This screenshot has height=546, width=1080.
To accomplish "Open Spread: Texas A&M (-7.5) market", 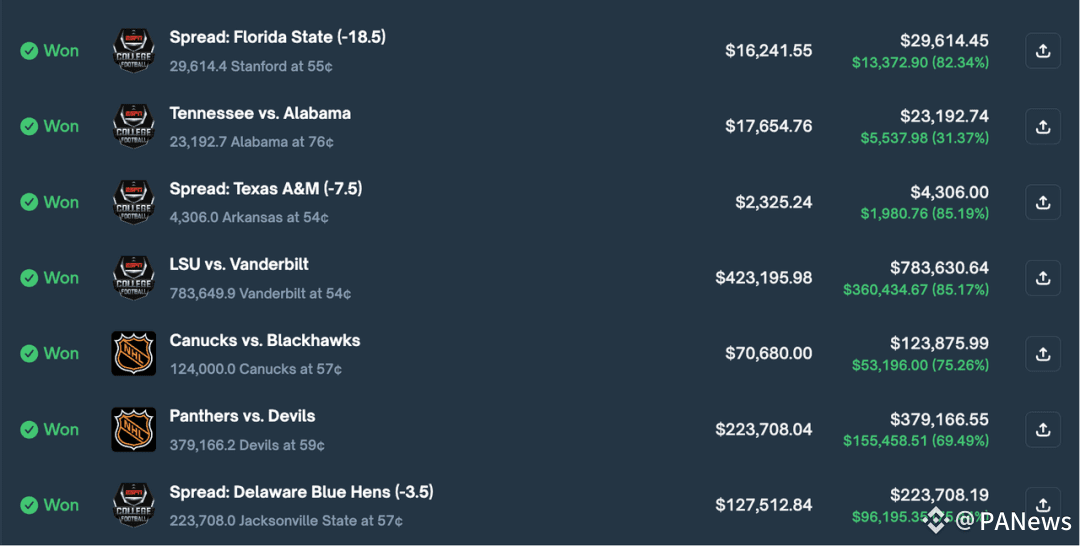I will [x=266, y=189].
